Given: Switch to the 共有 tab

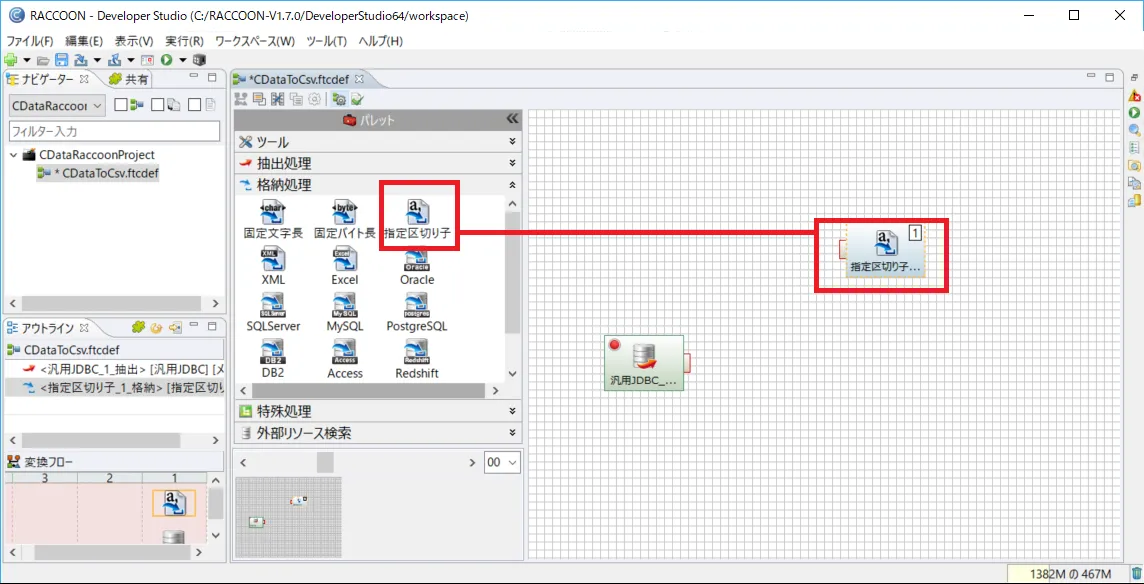Looking at the screenshot, I should [x=130, y=80].
